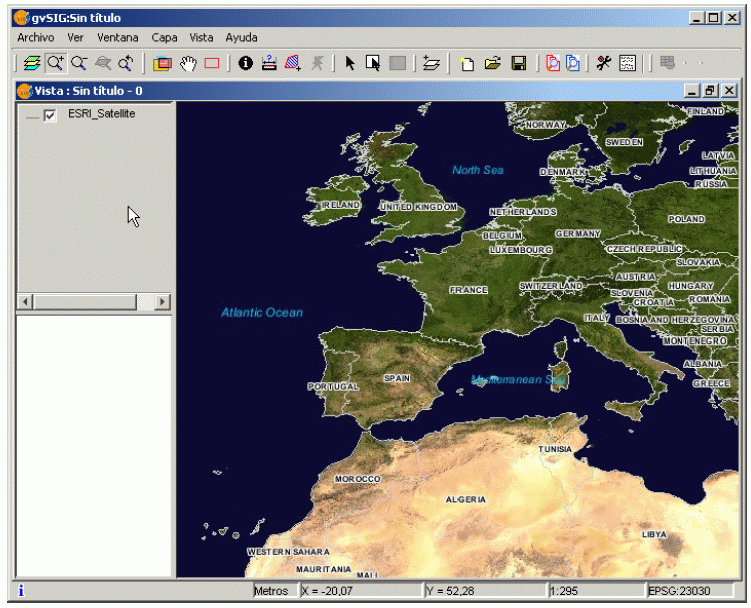Viewport: 751px width, 608px height.
Task: Click the red rectangle selection icon
Action: [212, 63]
